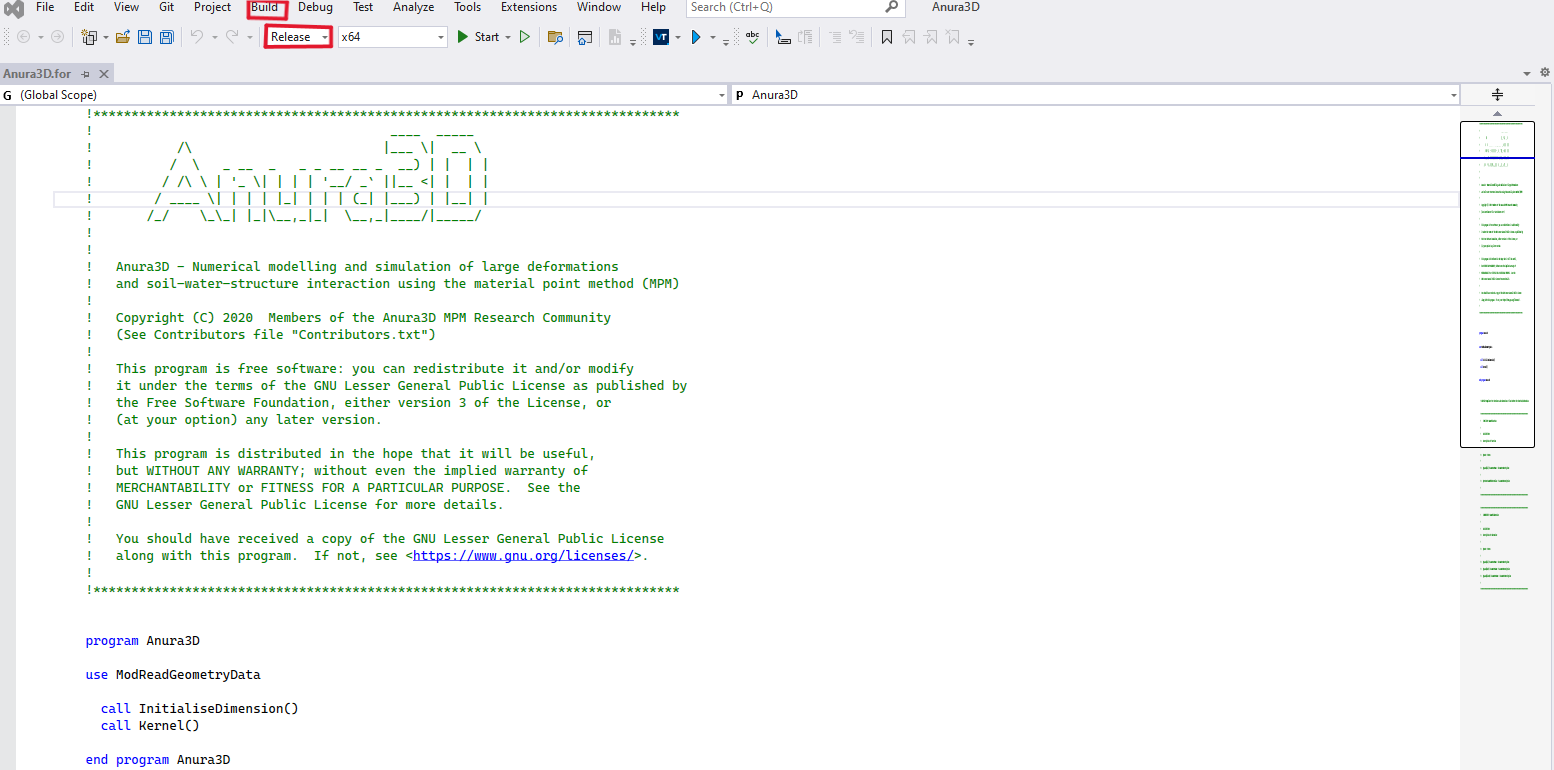Open editor options via the gear icon
The height and width of the screenshot is (770, 1554).
(1545, 72)
